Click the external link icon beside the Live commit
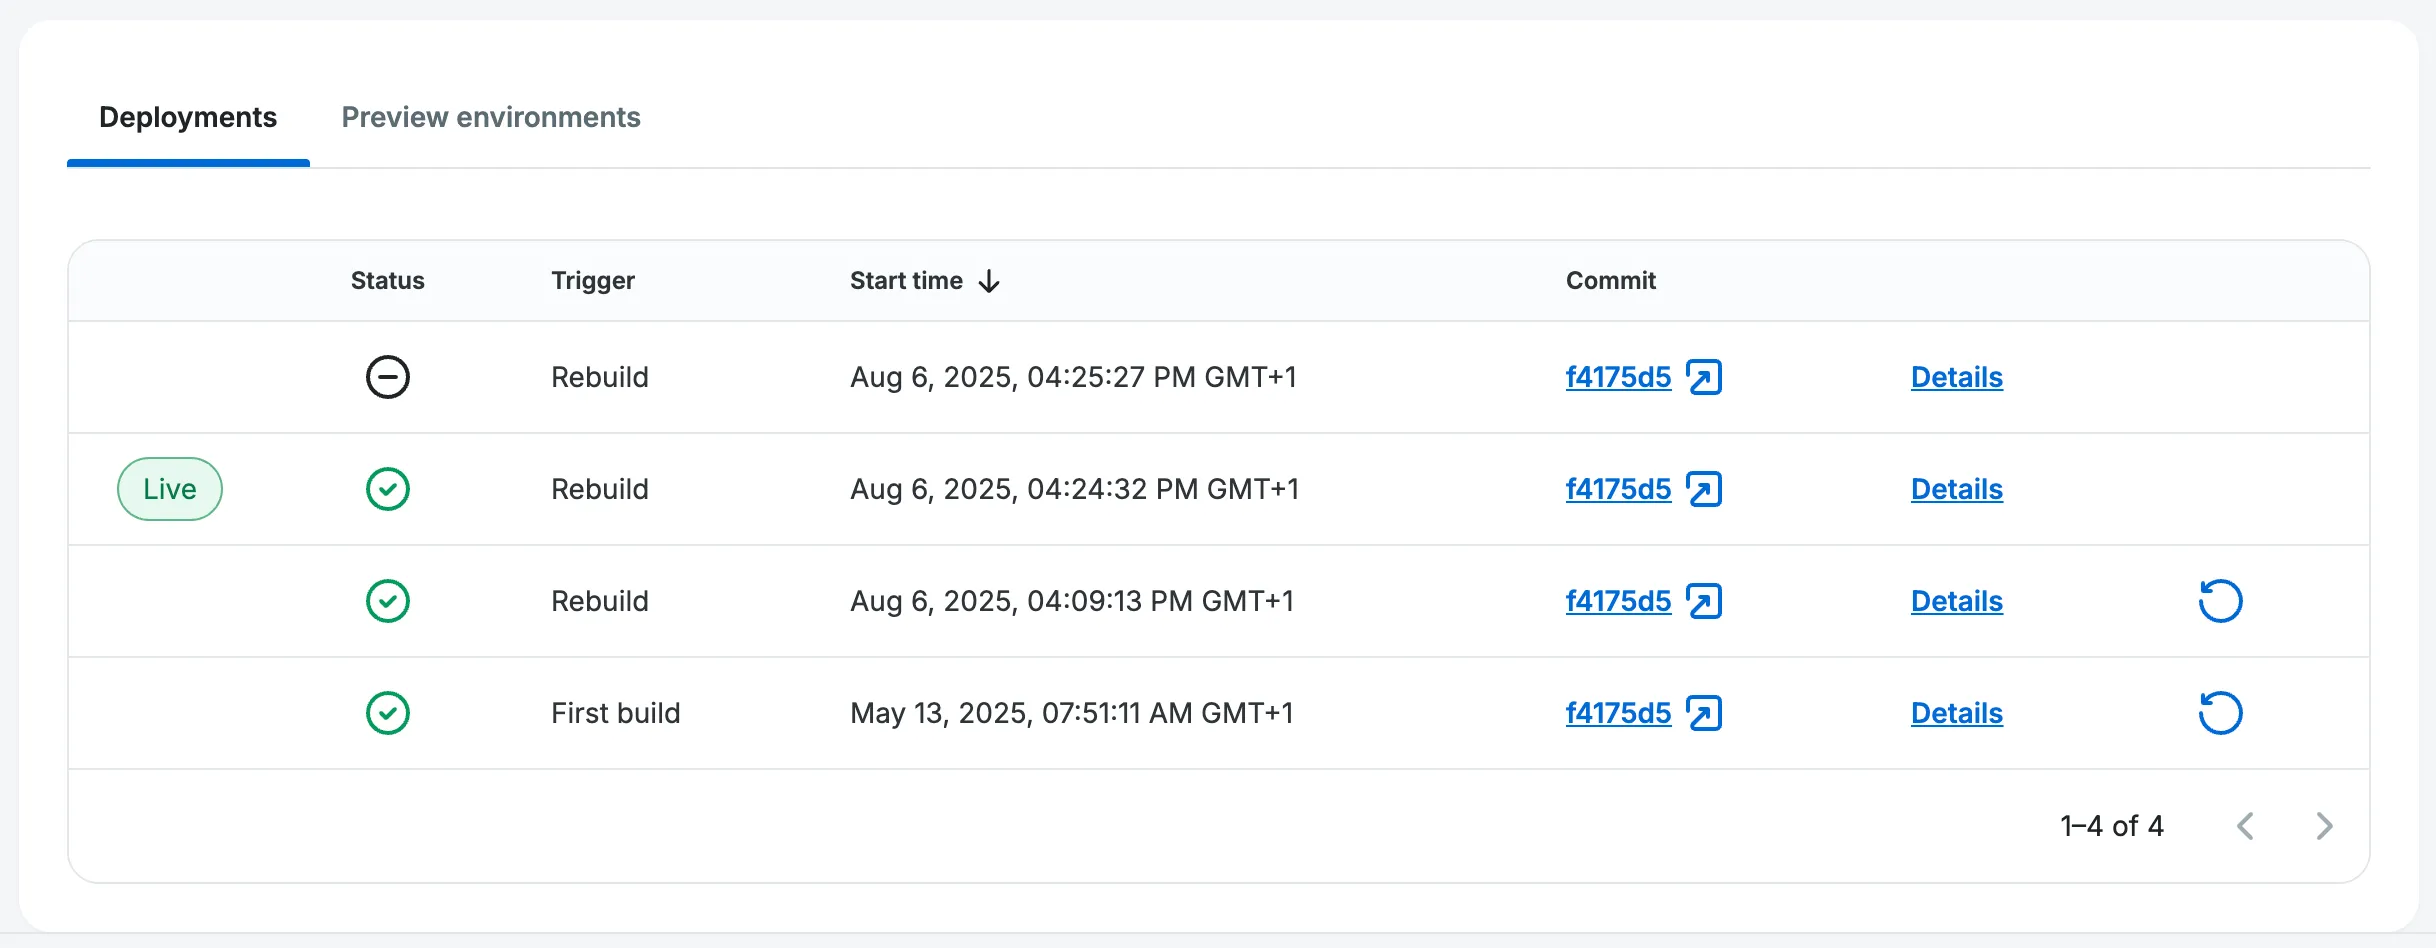This screenshot has height=948, width=2436. coord(1705,489)
